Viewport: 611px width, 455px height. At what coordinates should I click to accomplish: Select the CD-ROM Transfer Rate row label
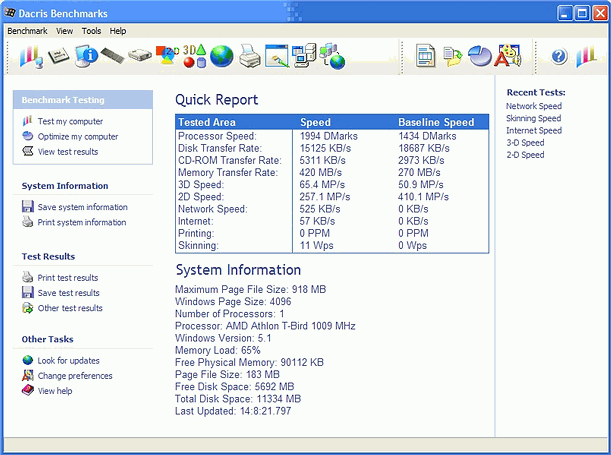point(230,160)
